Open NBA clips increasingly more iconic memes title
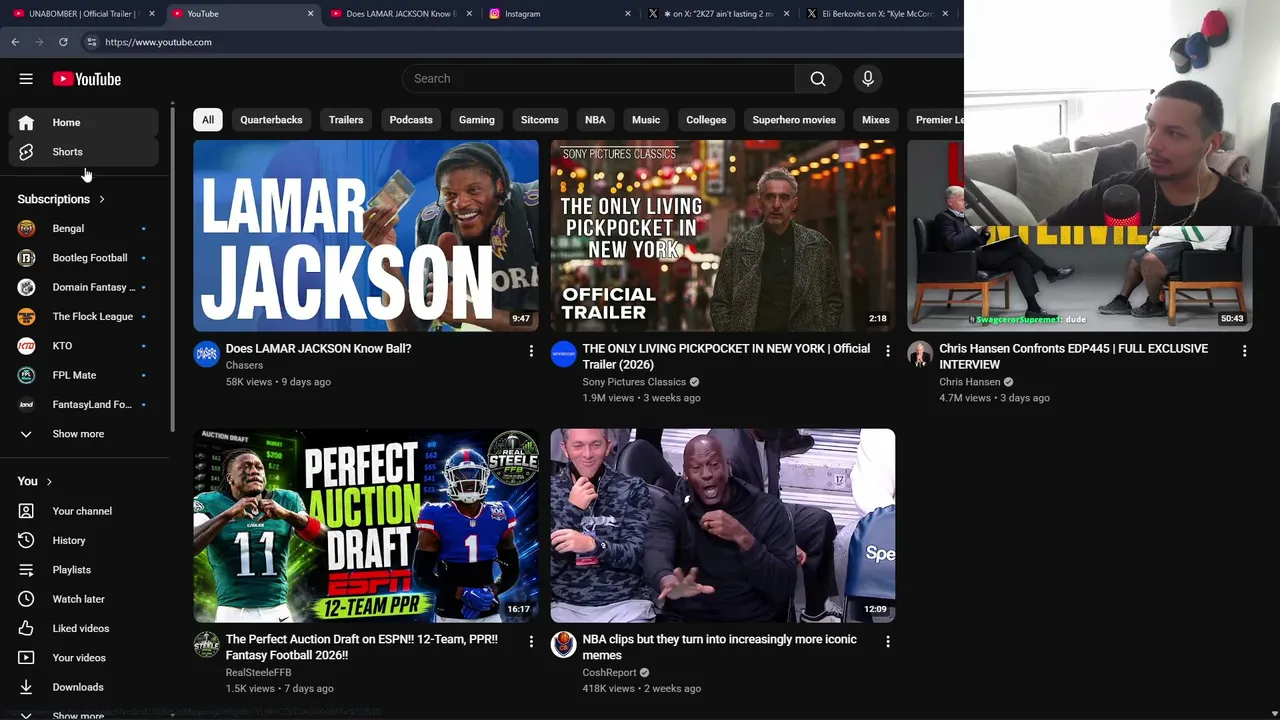The height and width of the screenshot is (720, 1280). coord(720,647)
